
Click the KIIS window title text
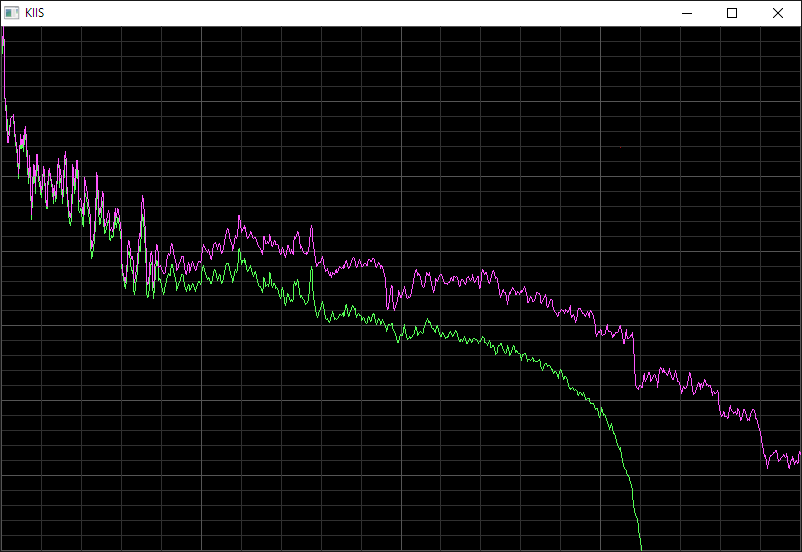click(34, 13)
